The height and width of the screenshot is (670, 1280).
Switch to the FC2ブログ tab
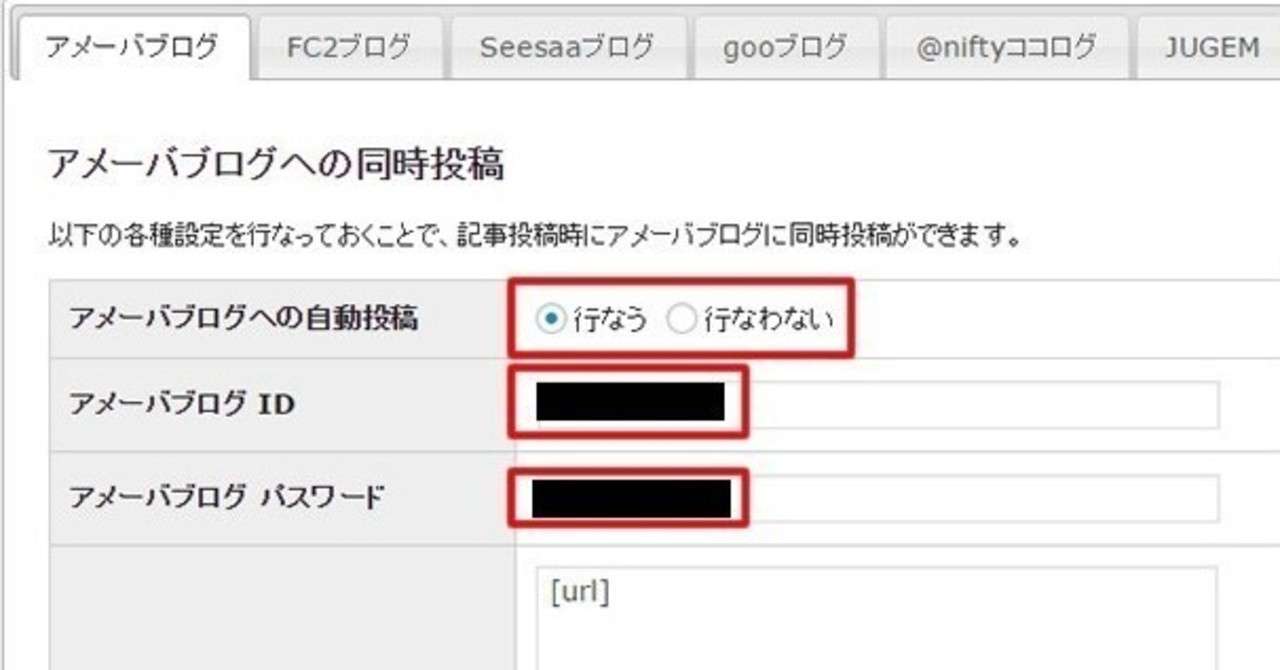coord(348,46)
